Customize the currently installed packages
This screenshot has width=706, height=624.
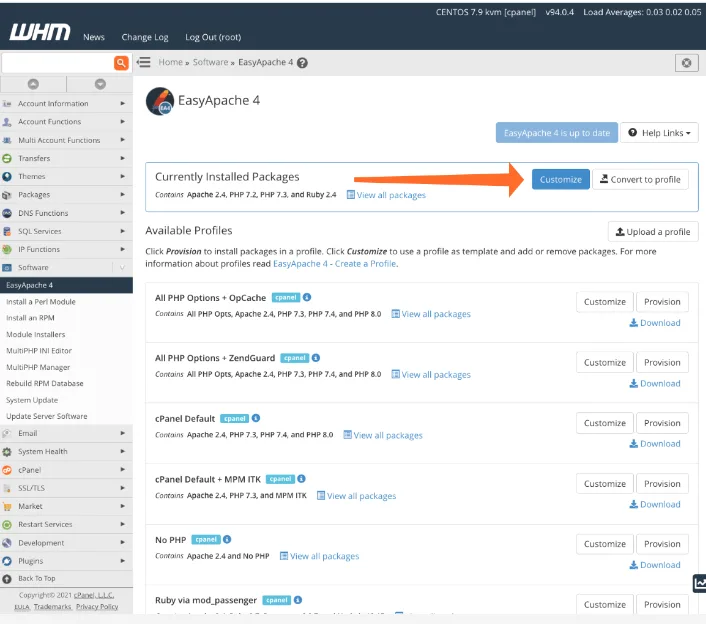560,179
